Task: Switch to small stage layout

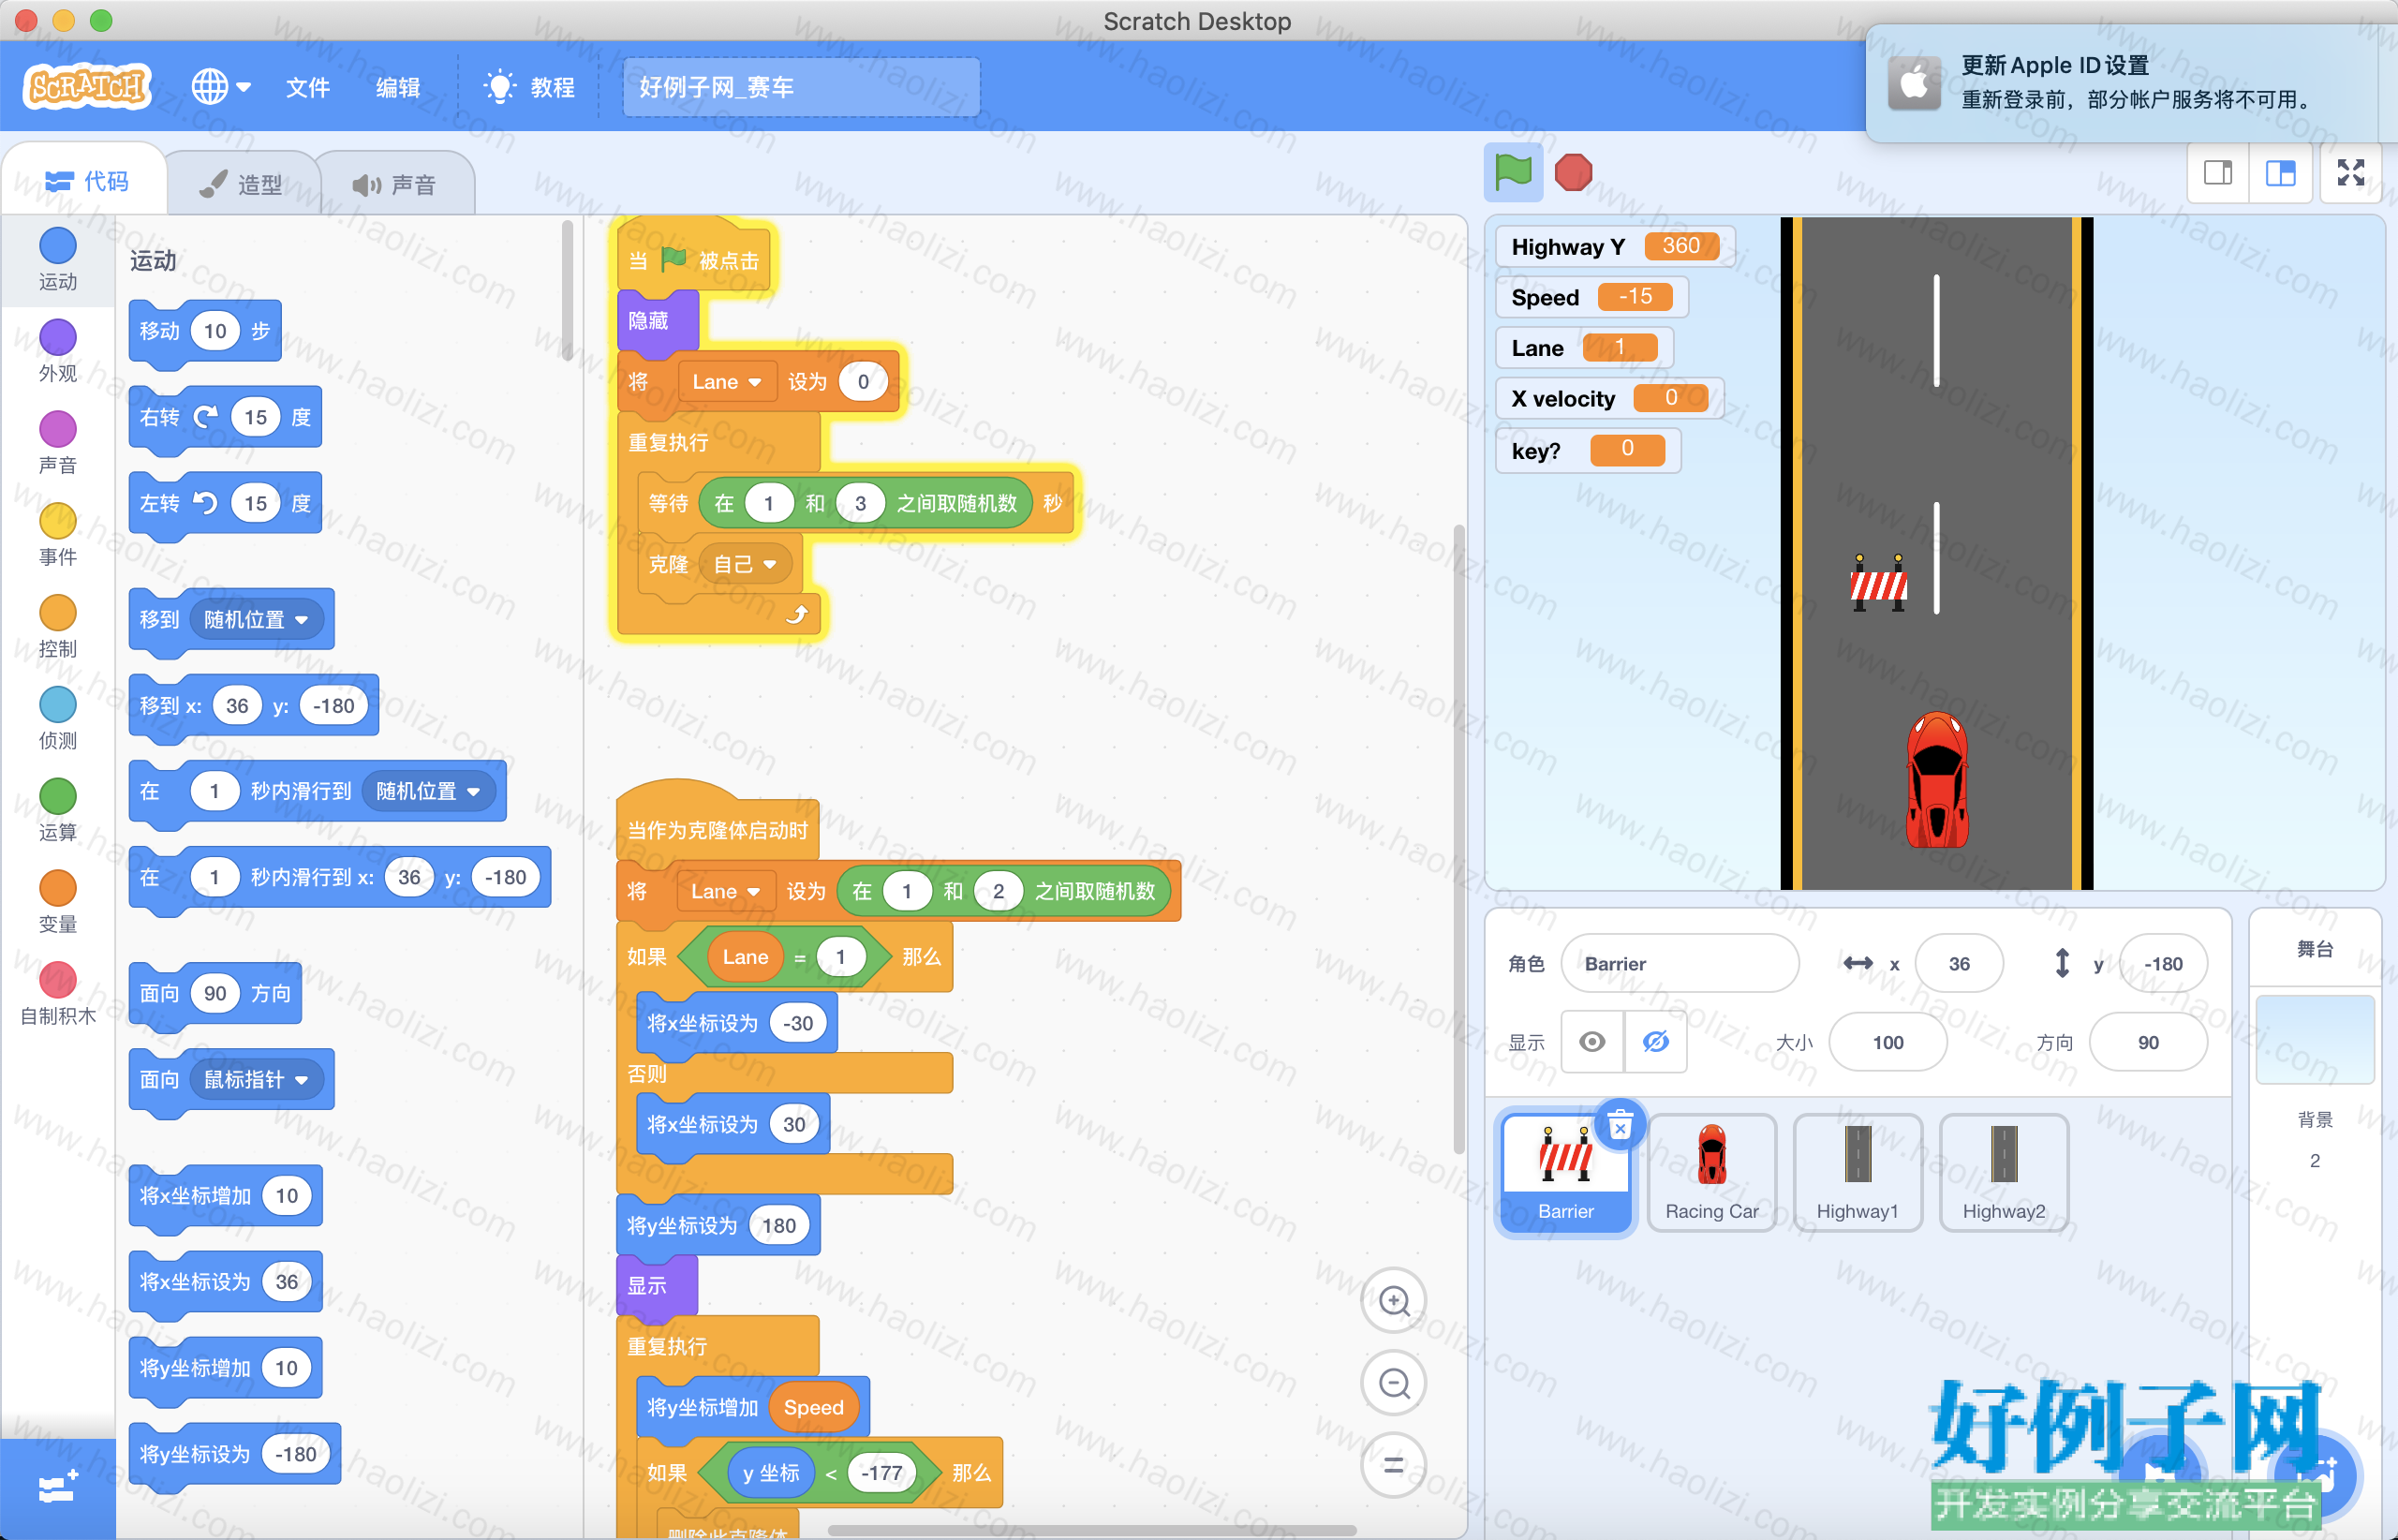Action: pos(2218,173)
